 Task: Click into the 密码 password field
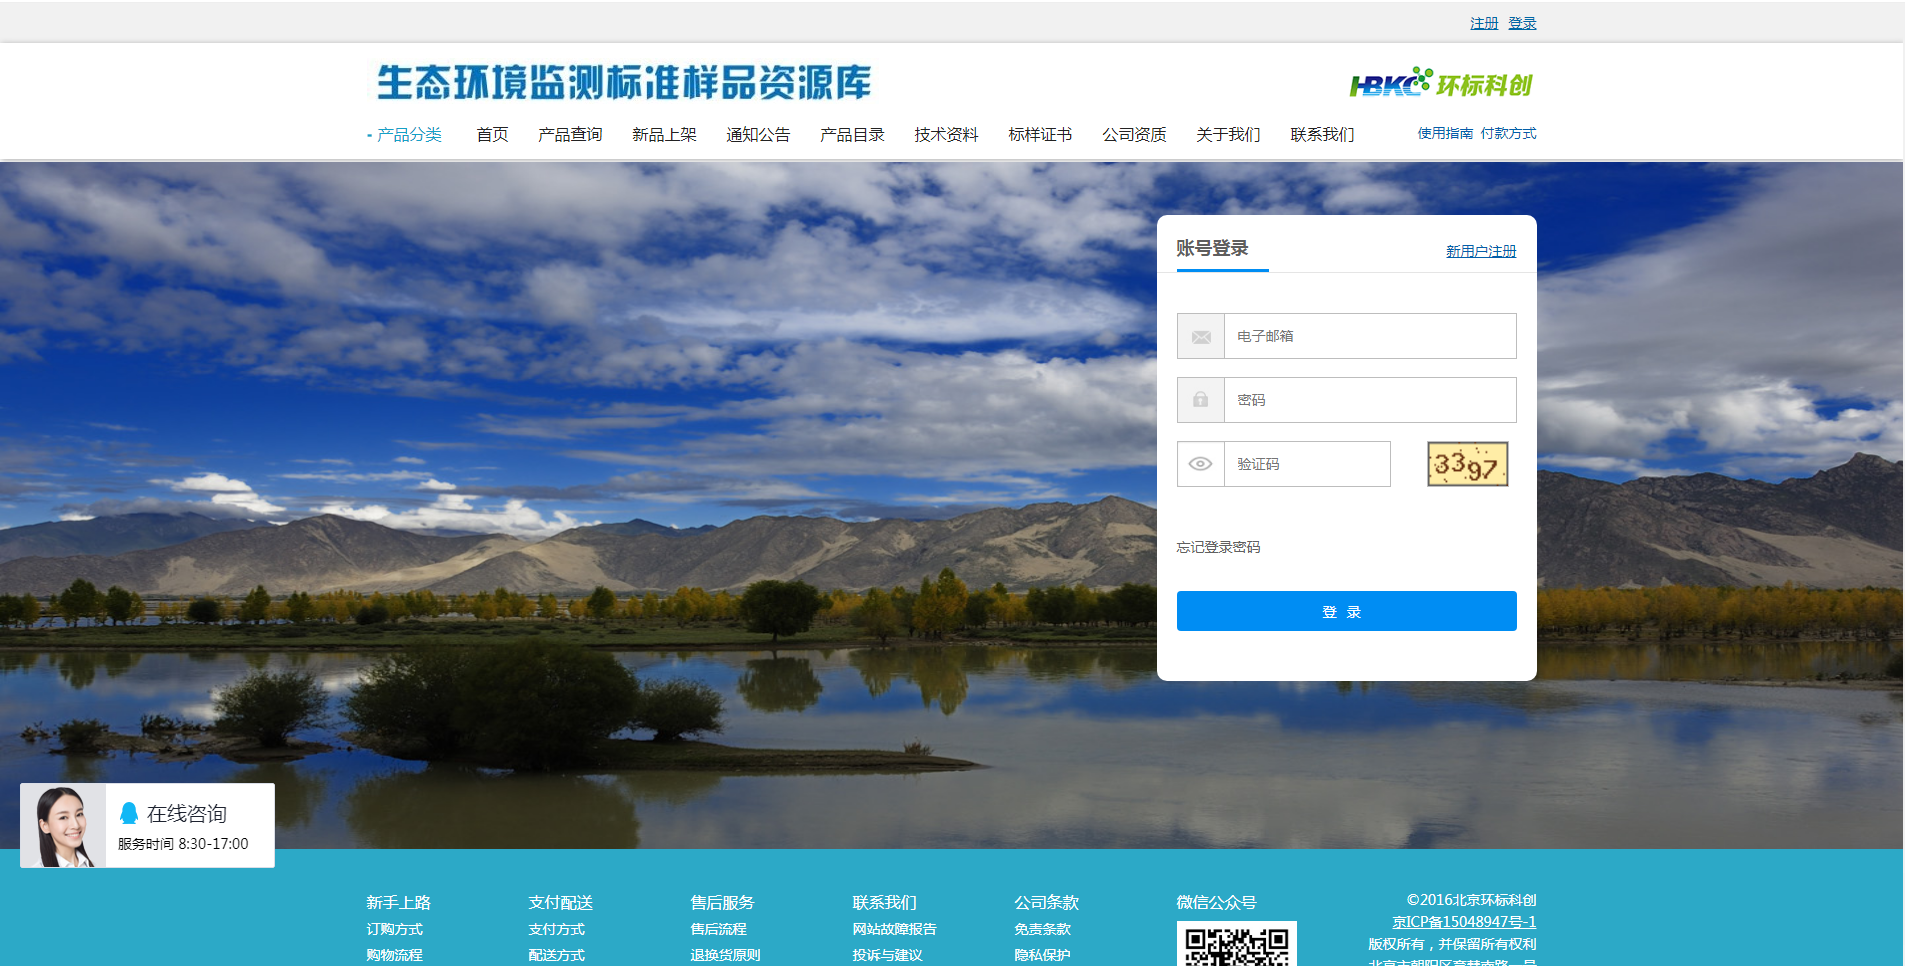[1369, 400]
